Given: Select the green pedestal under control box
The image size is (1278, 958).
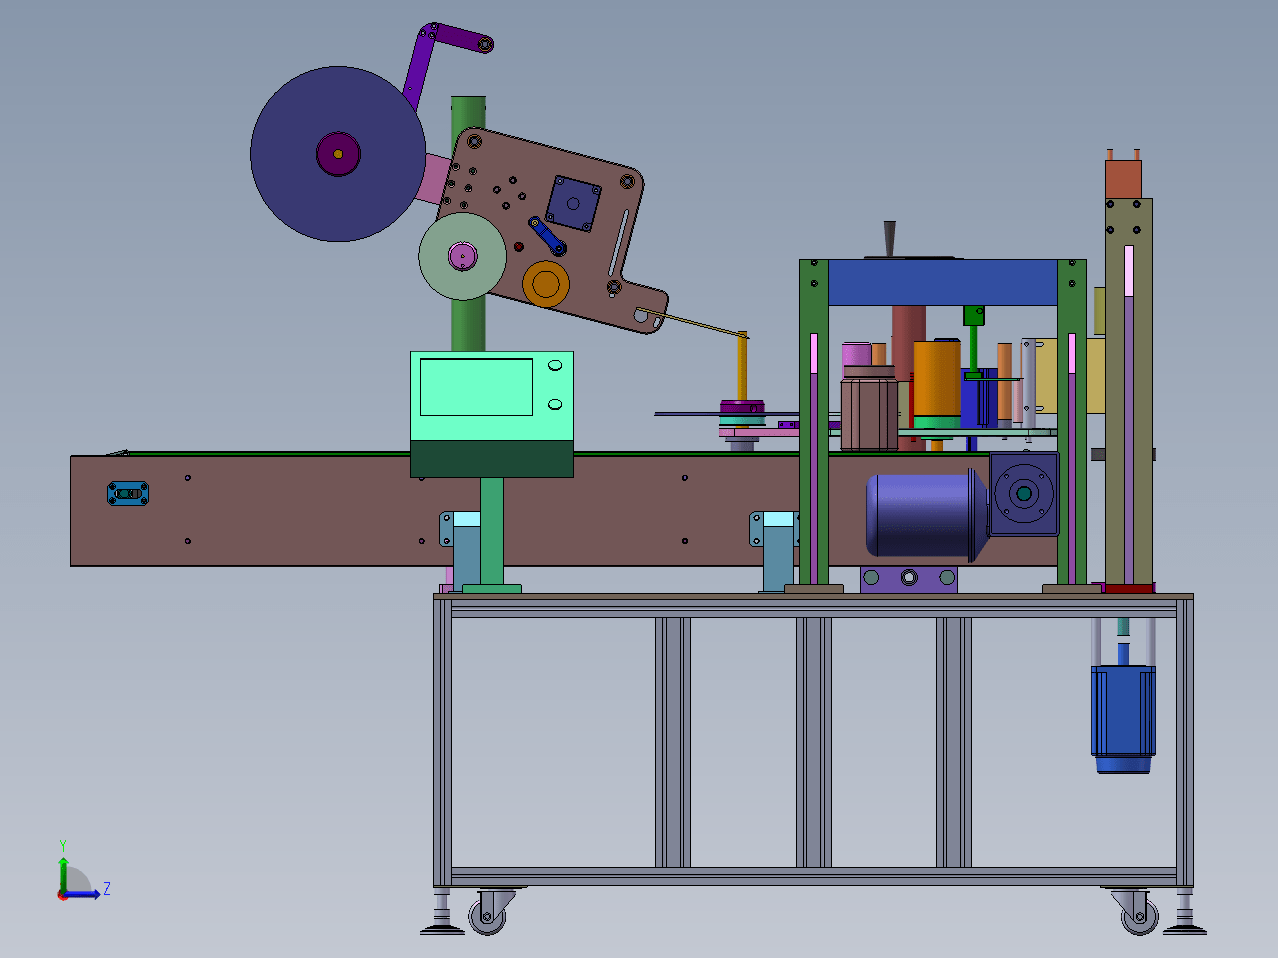Looking at the screenshot, I should 491,535.
